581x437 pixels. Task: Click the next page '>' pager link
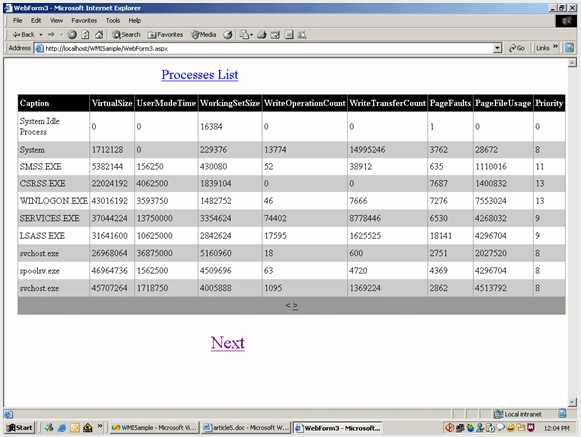tap(295, 306)
